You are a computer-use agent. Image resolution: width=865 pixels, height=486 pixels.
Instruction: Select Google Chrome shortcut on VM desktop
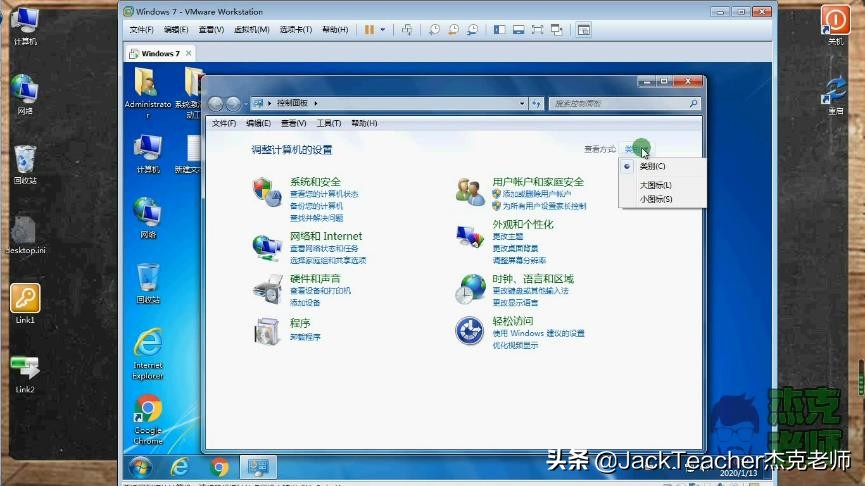148,419
